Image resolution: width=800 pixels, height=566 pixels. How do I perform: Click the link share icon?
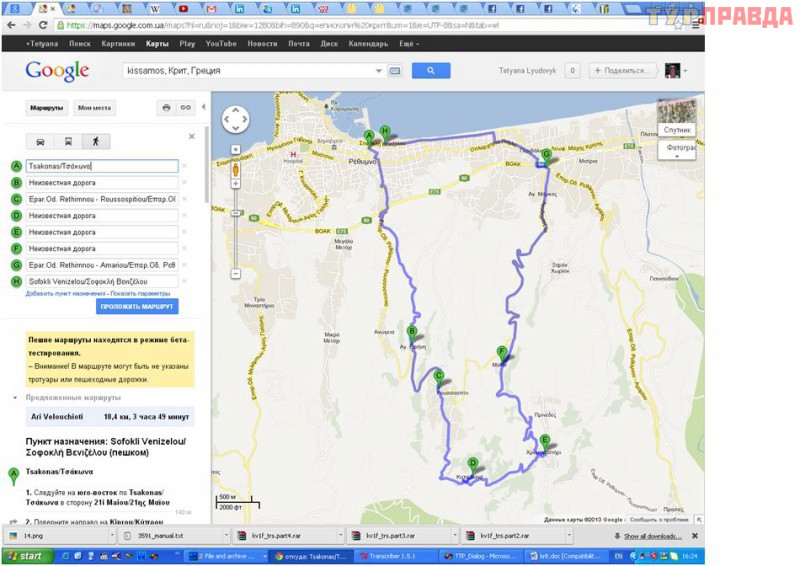click(x=185, y=107)
